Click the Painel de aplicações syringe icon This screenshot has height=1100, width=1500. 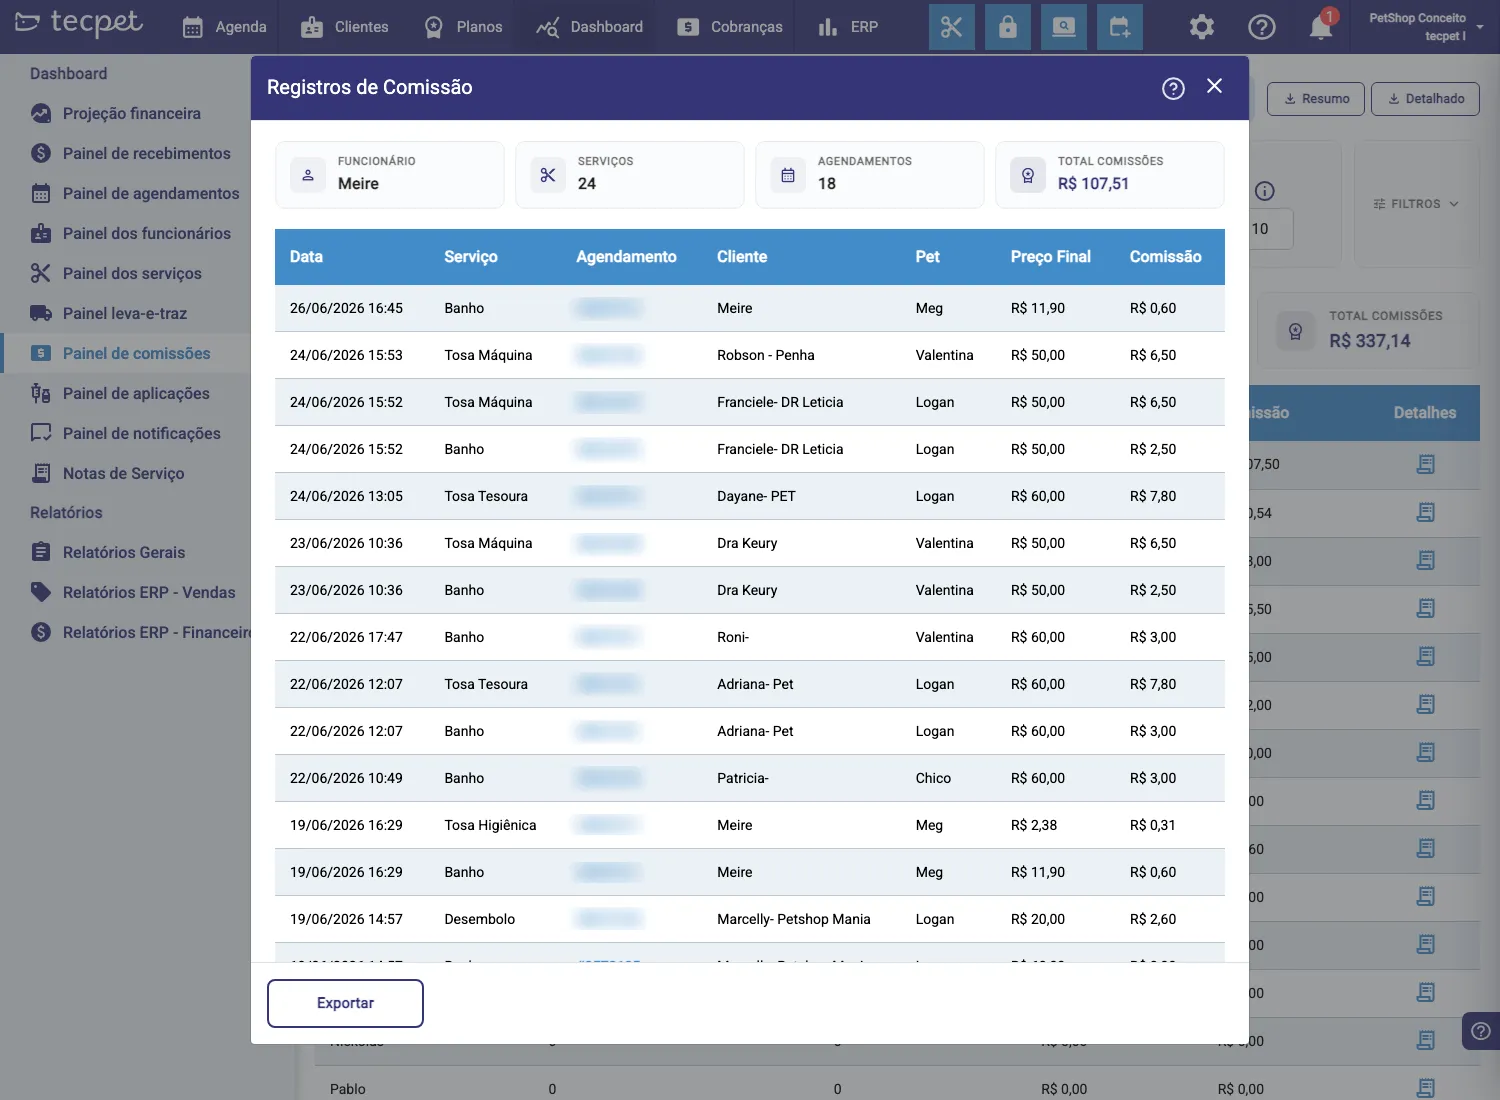41,393
